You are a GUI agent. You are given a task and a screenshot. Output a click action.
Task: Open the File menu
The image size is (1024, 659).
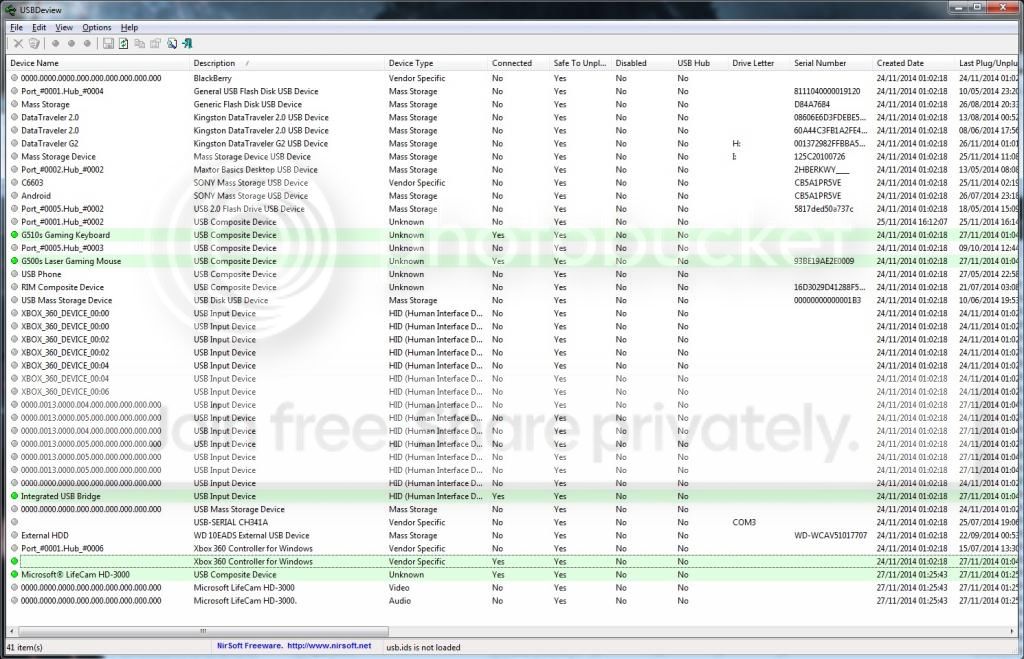click(16, 27)
